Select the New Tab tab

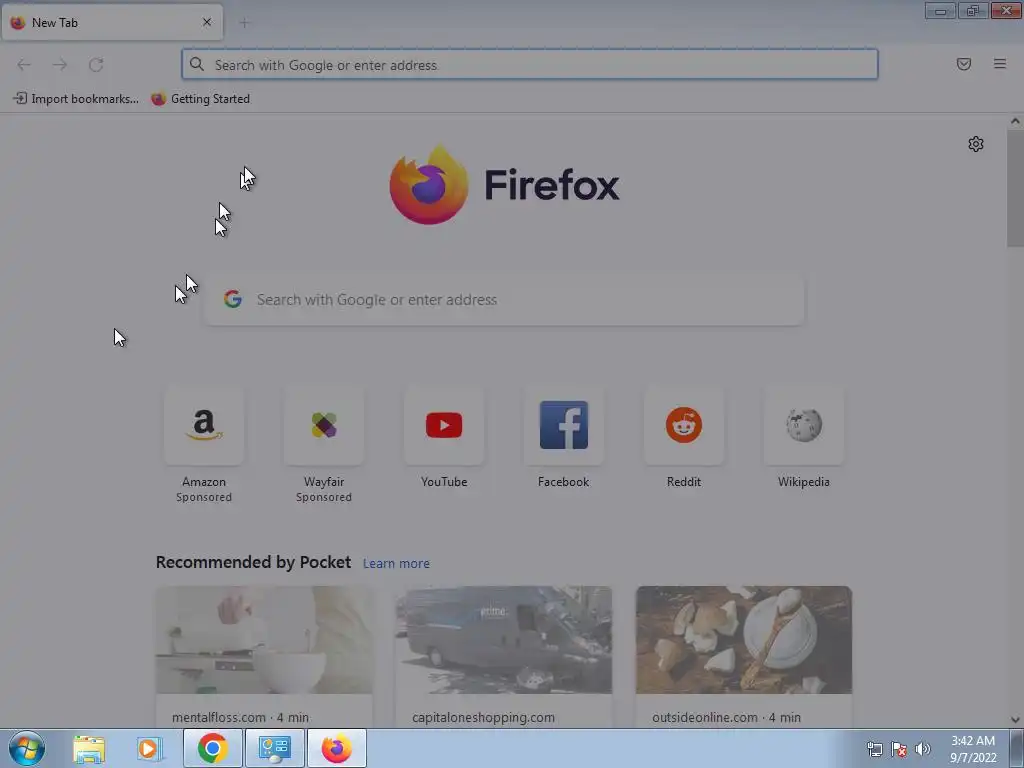click(x=112, y=22)
